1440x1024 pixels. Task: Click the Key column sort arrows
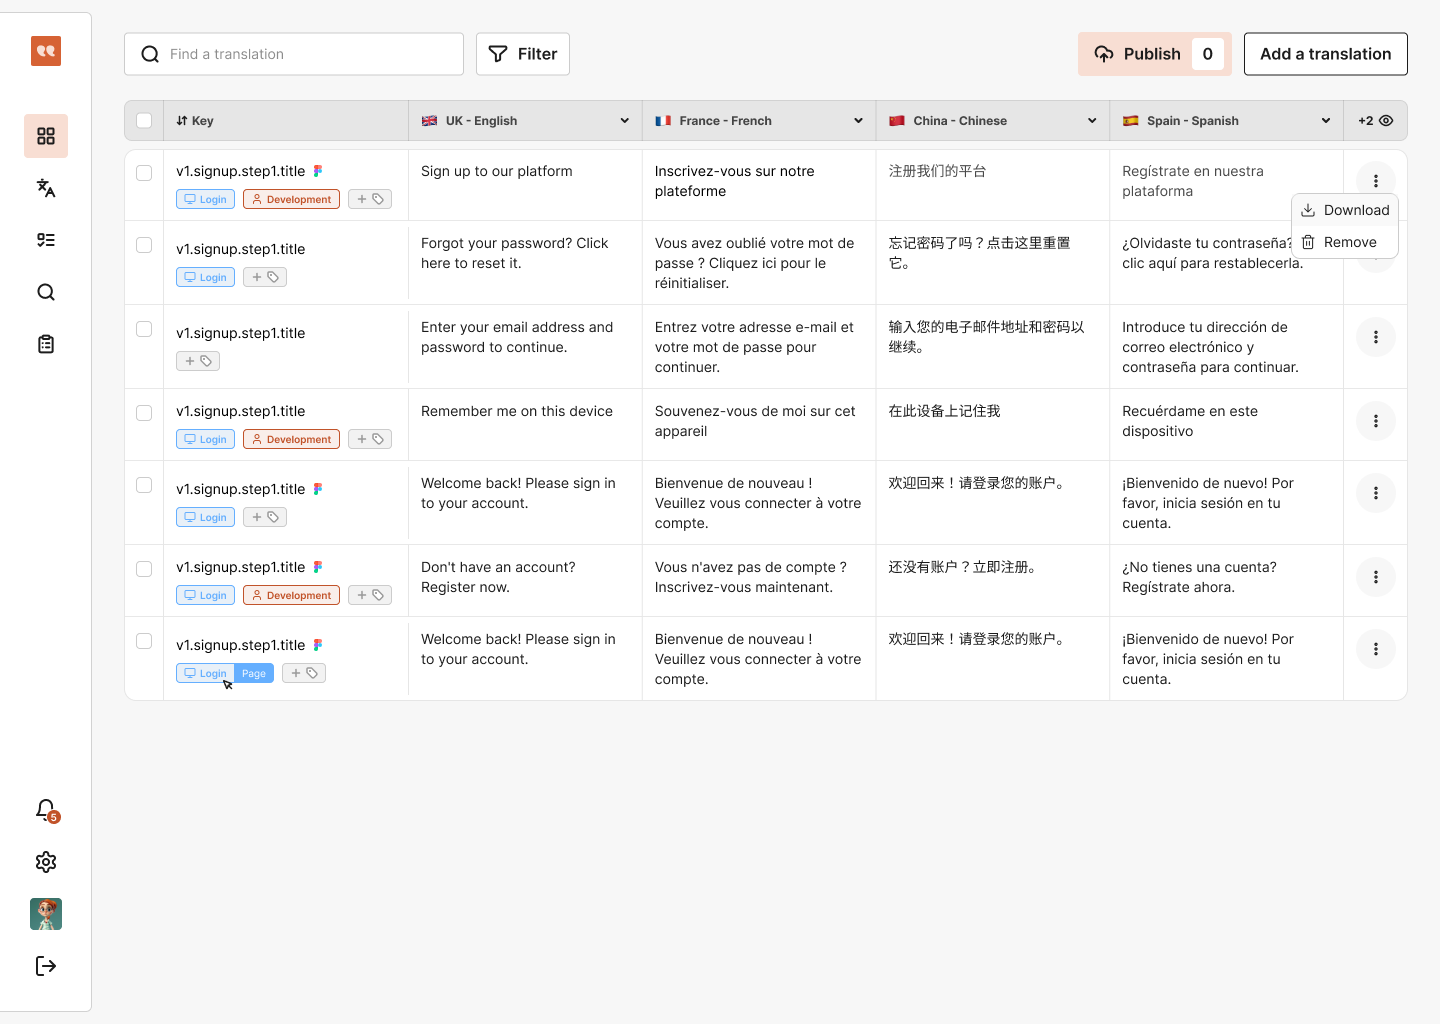pyautogui.click(x=182, y=121)
